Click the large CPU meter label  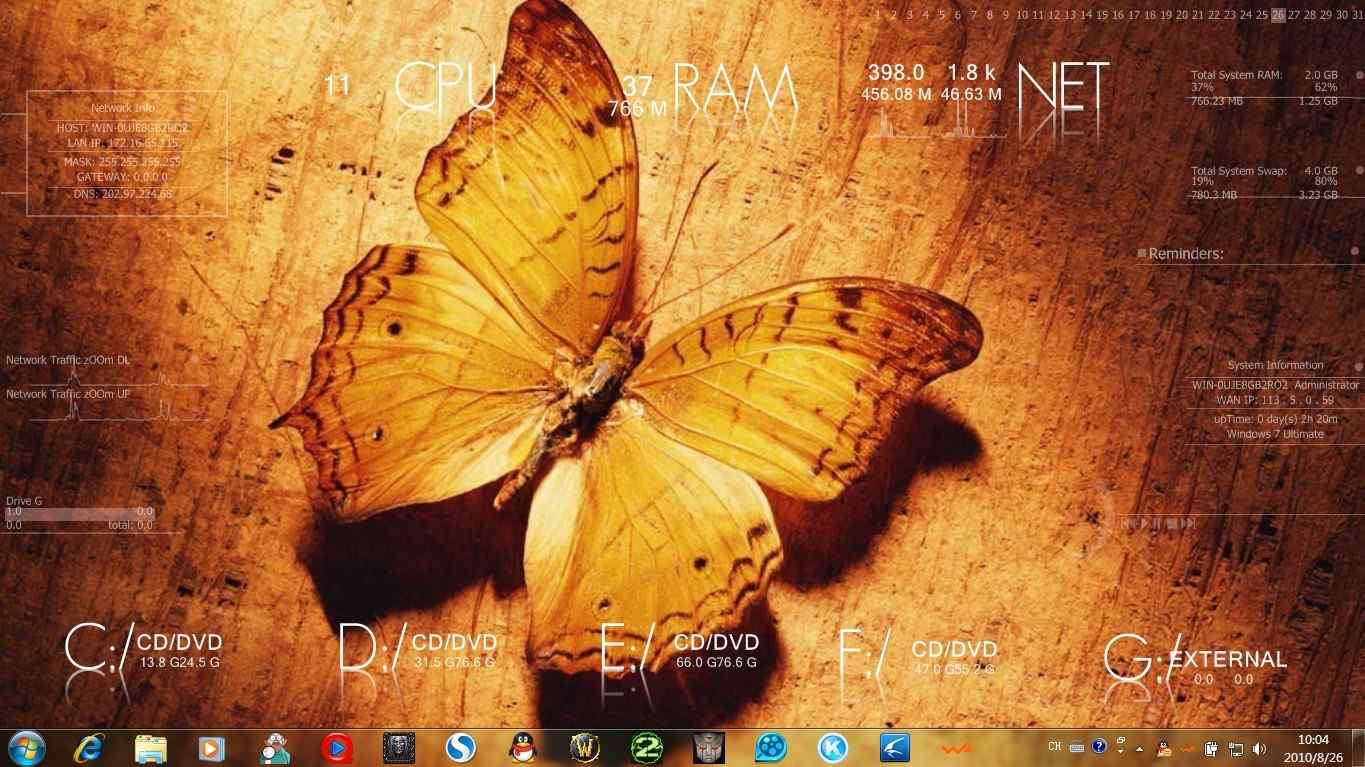point(446,86)
